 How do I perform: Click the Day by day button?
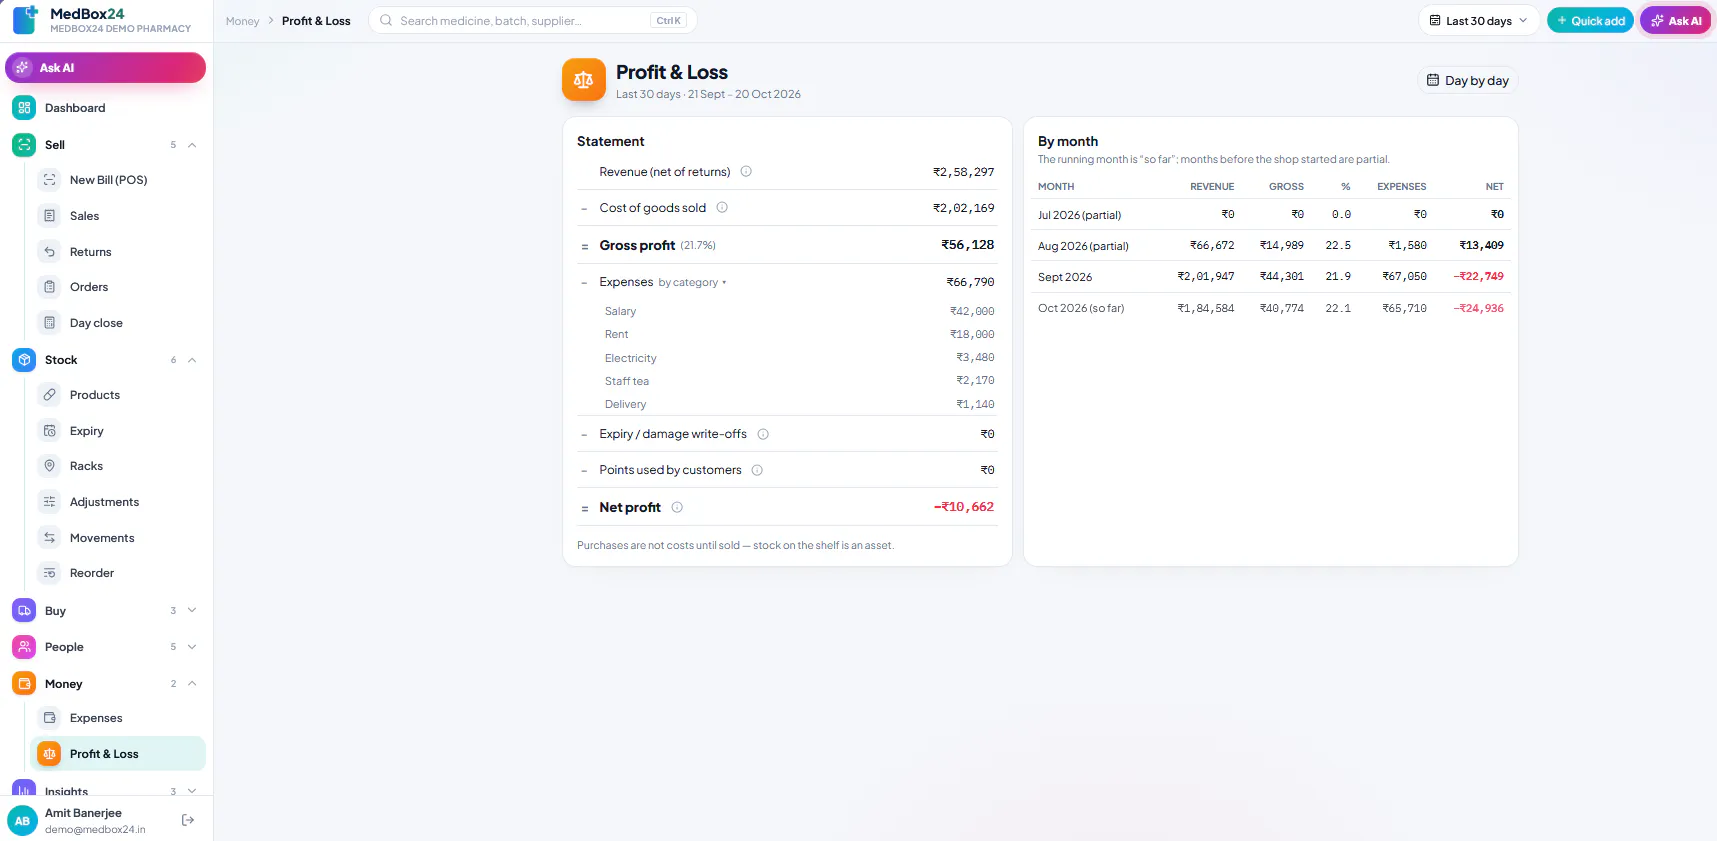[x=1467, y=81]
